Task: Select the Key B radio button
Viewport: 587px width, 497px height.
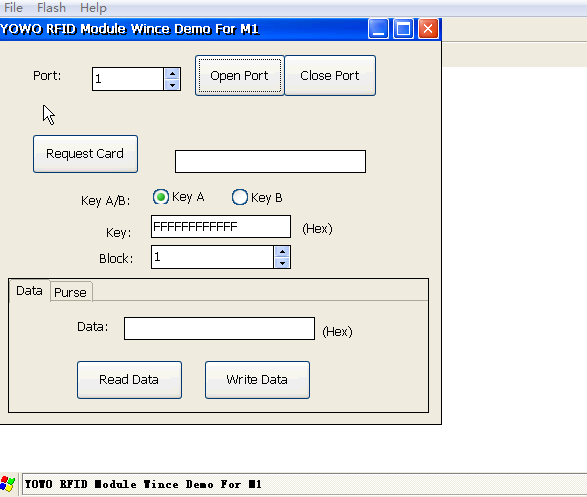Action: coord(240,197)
